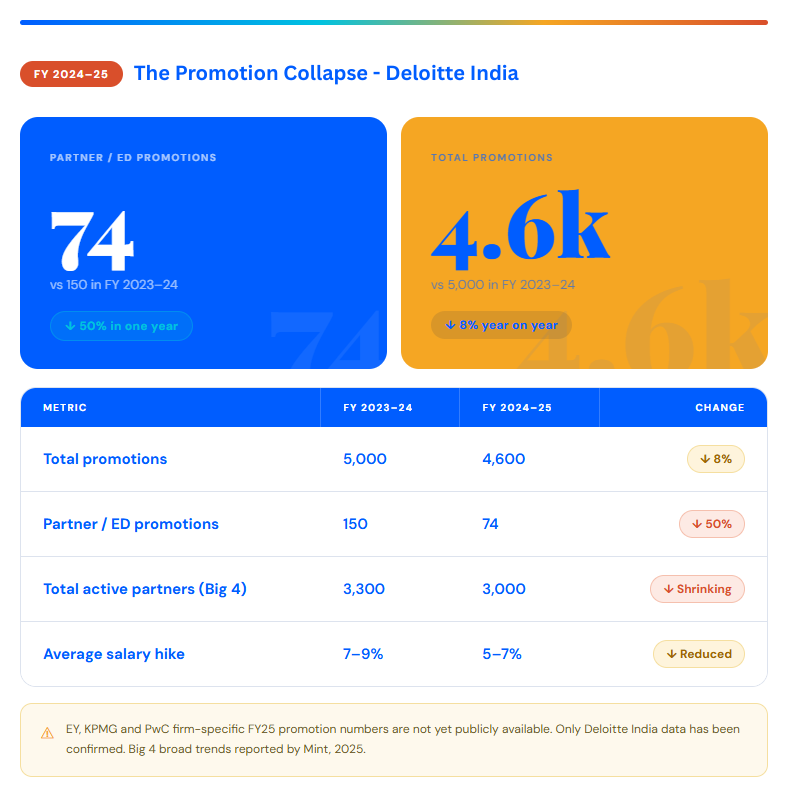Click the 'Partner / ED promotions' row label
The height and width of the screenshot is (798, 792).
click(x=131, y=524)
